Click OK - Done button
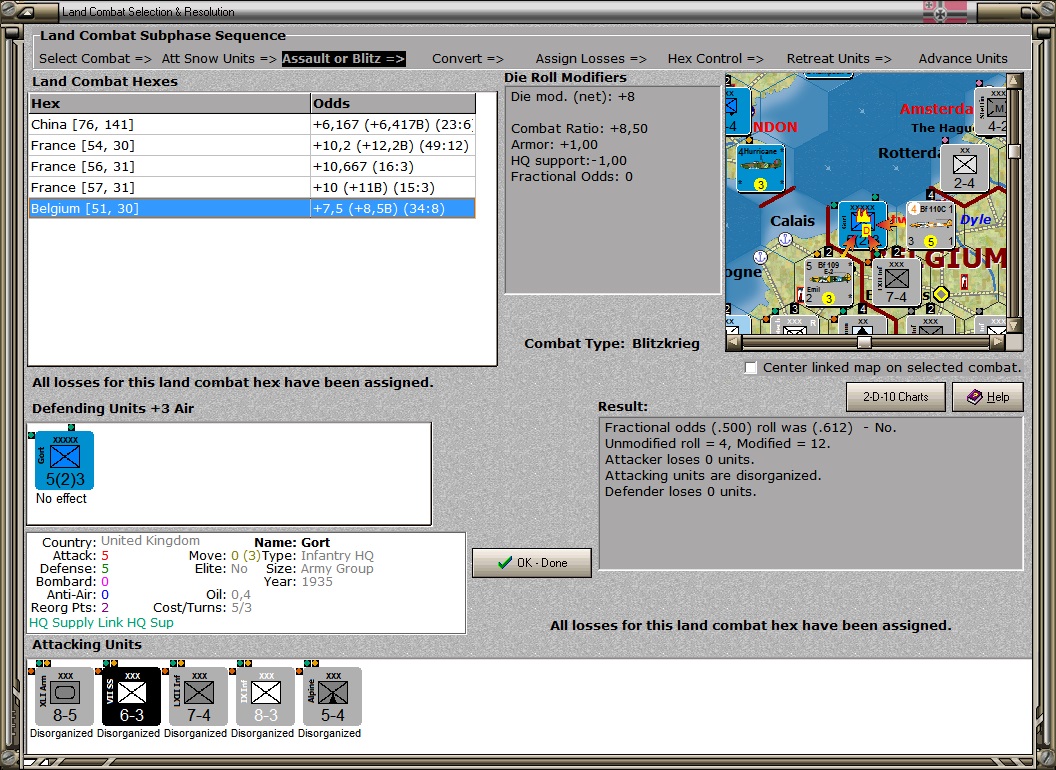The width and height of the screenshot is (1056, 770). pos(532,563)
